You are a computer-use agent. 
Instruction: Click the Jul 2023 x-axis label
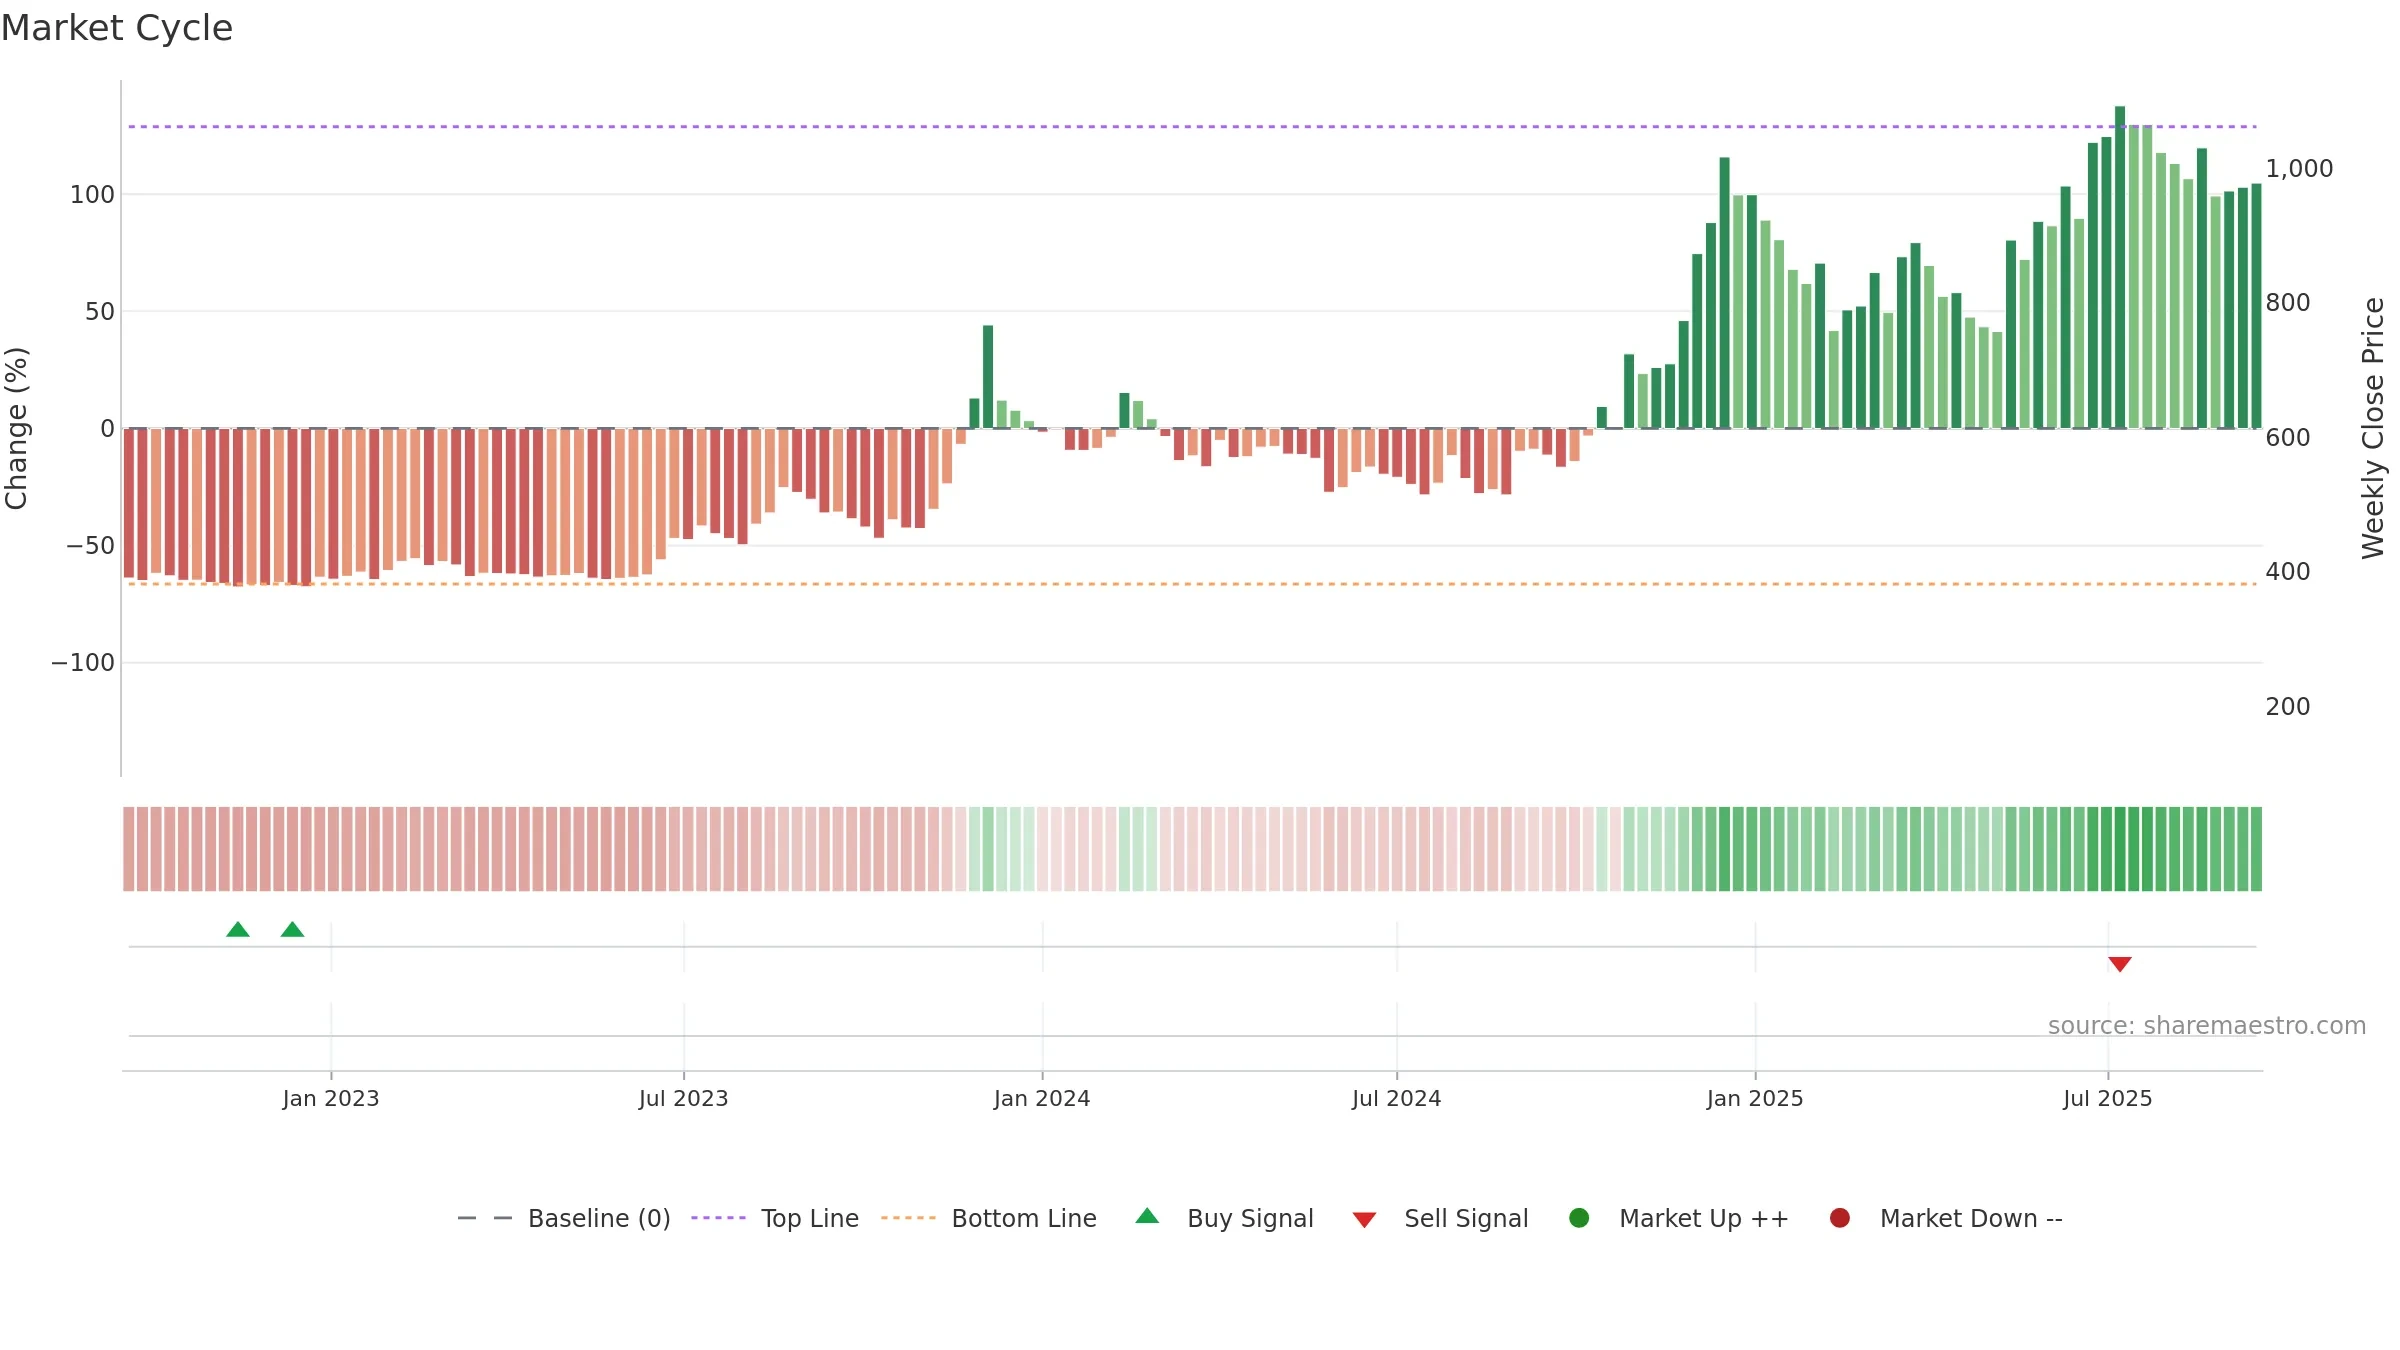(x=684, y=1098)
